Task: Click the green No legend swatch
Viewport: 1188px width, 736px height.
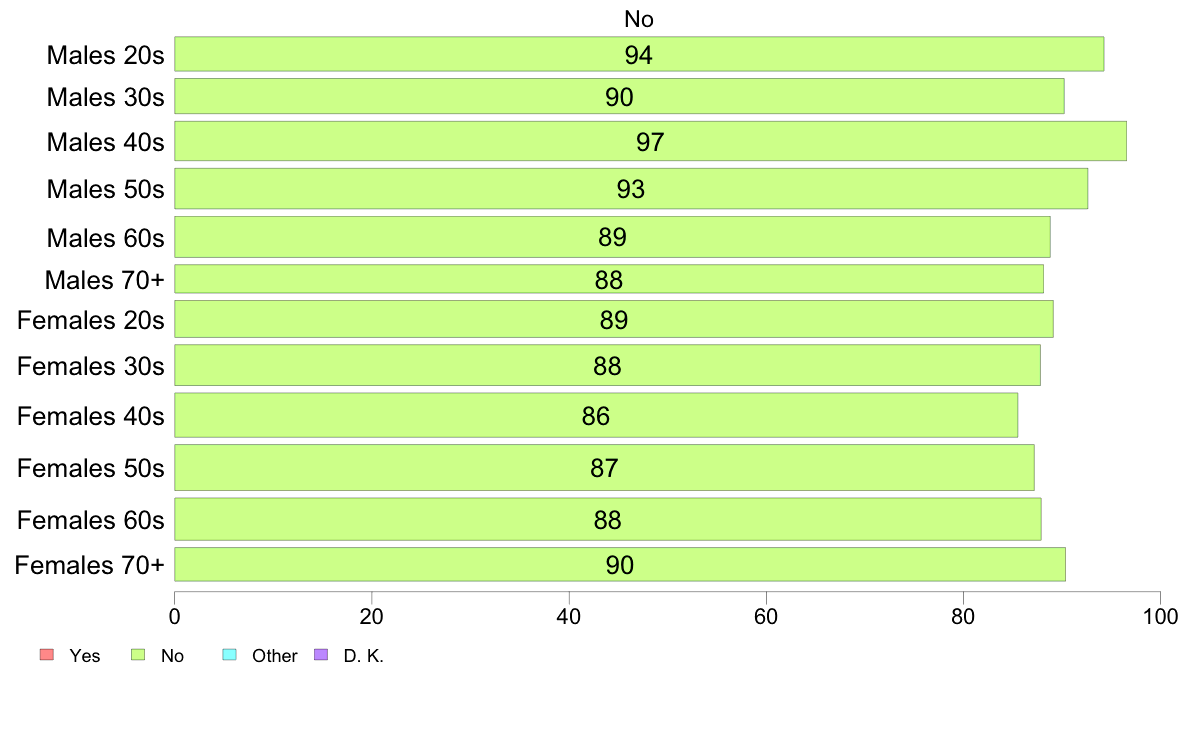Action: (138, 655)
